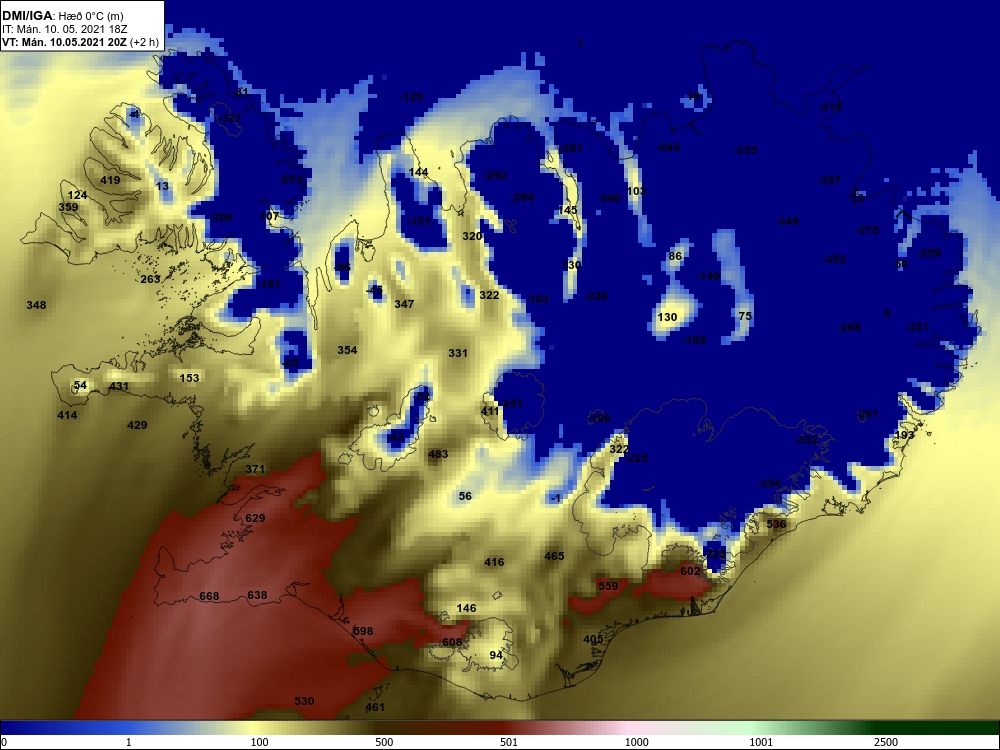
Task: Click the map value '536'
Action: point(776,524)
